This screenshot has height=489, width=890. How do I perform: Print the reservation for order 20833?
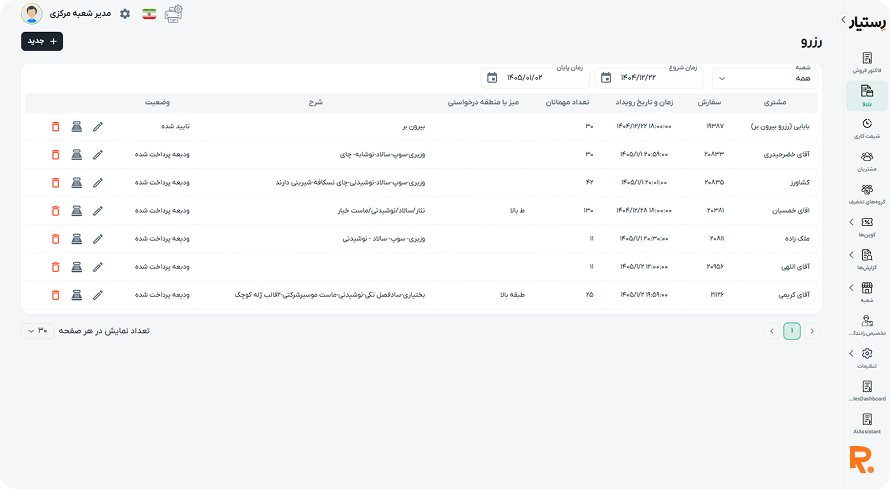coord(77,154)
